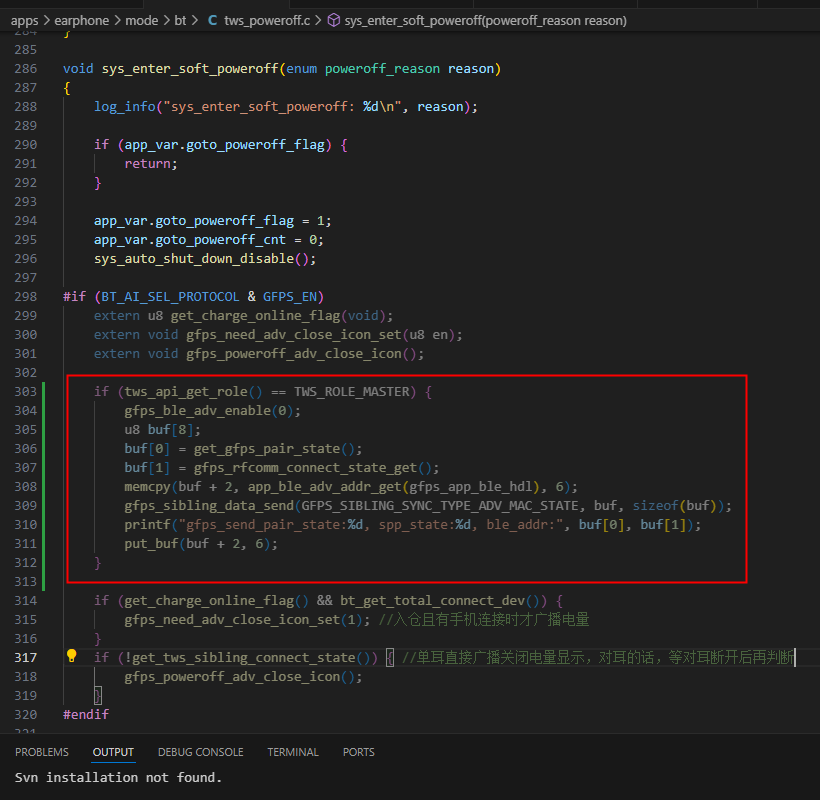Click line number 303 in the gutter
The image size is (820, 800).
pyautogui.click(x=26, y=392)
